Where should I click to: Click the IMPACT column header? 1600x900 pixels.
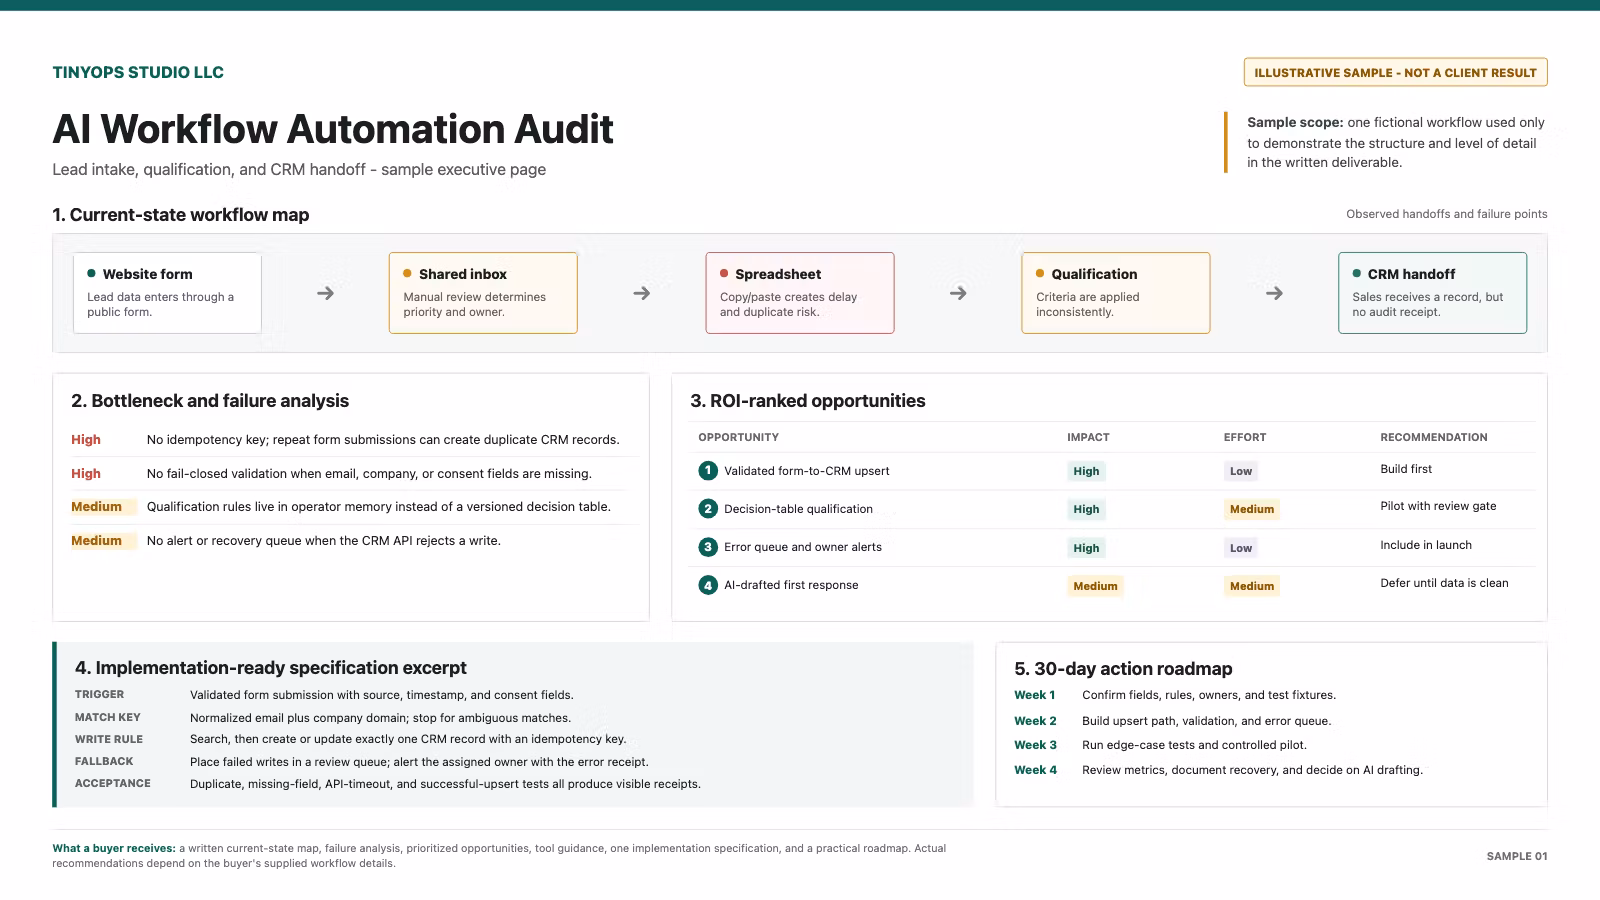pyautogui.click(x=1088, y=437)
